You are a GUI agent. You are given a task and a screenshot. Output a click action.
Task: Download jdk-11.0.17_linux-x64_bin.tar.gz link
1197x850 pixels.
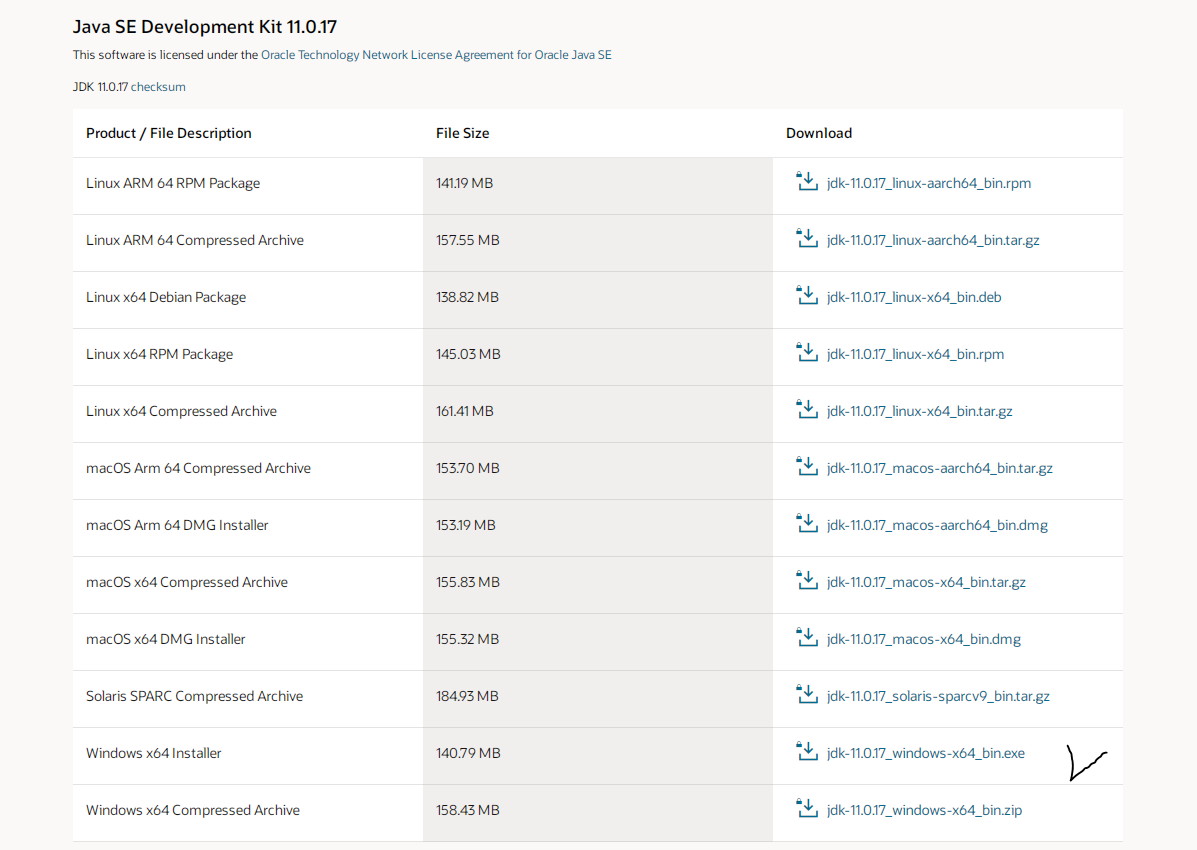point(919,412)
